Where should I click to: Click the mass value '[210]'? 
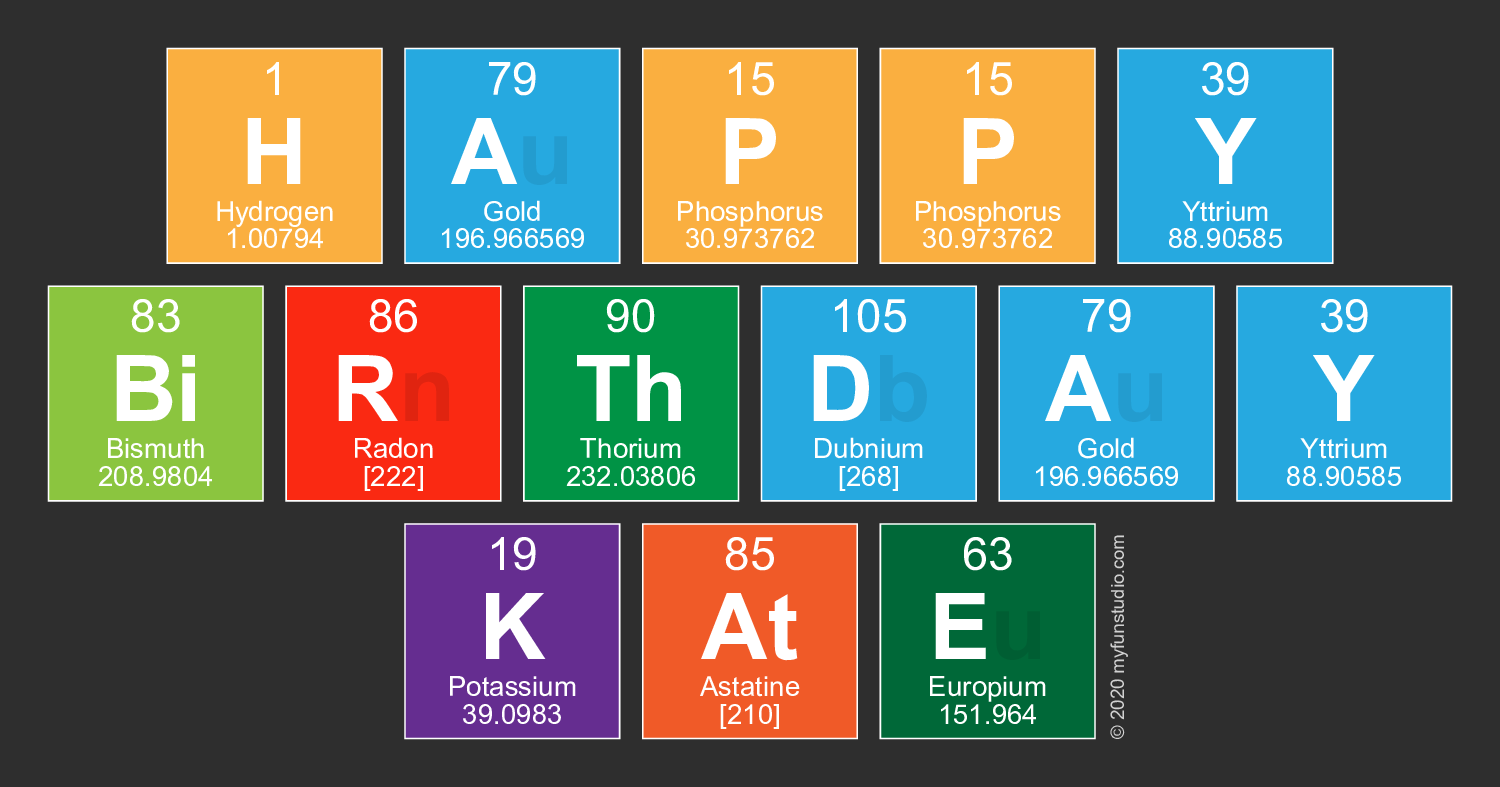[x=750, y=715]
